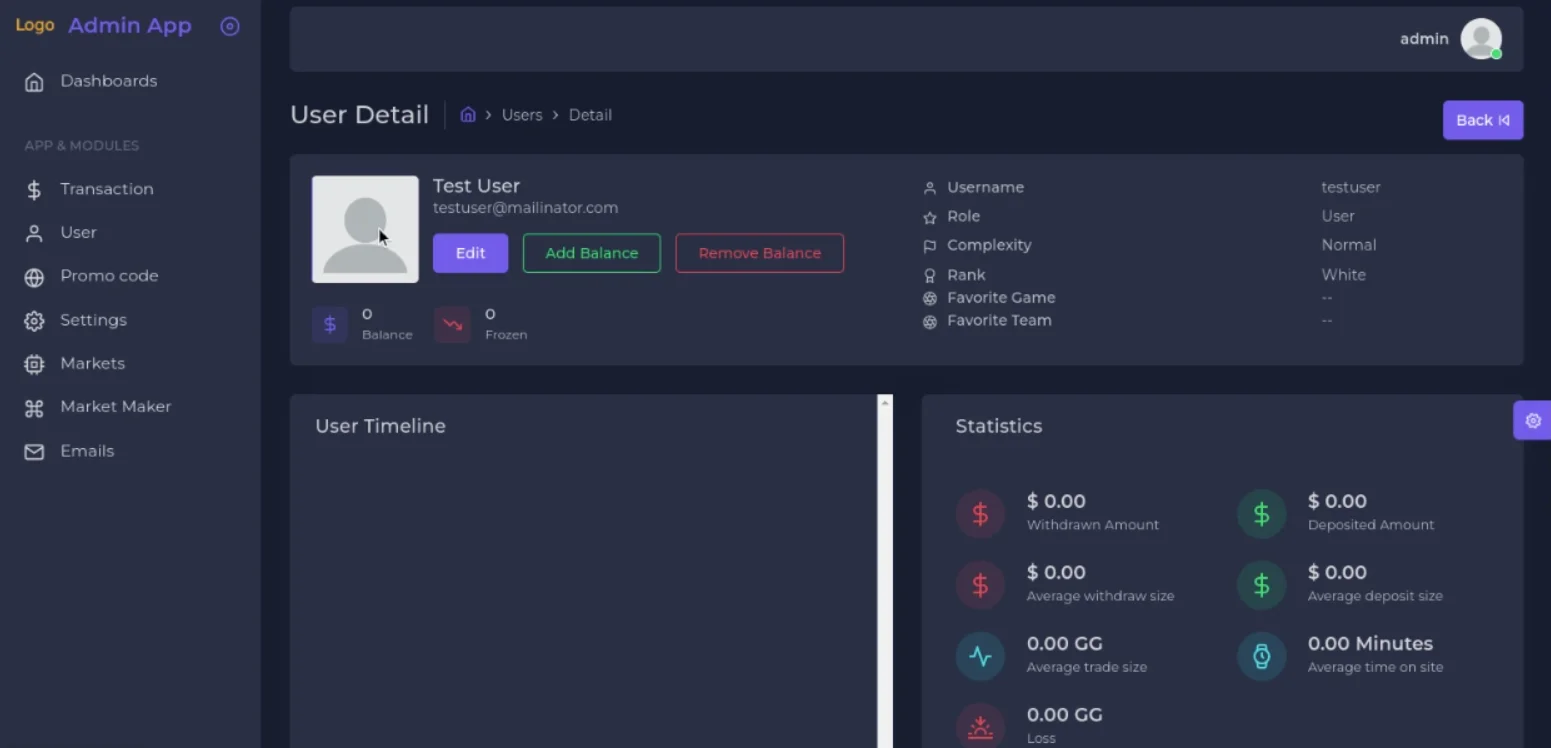Navigate to Users breadcrumb link

pyautogui.click(x=521, y=115)
